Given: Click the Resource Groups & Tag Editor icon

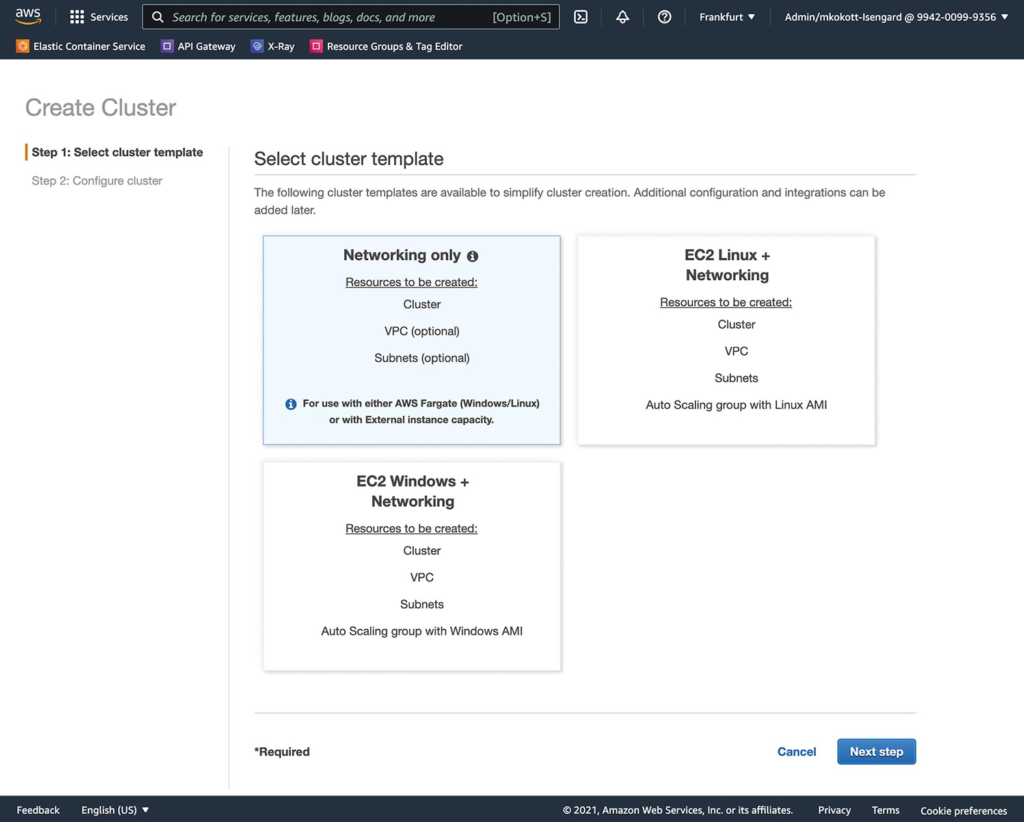Looking at the screenshot, I should [x=316, y=46].
